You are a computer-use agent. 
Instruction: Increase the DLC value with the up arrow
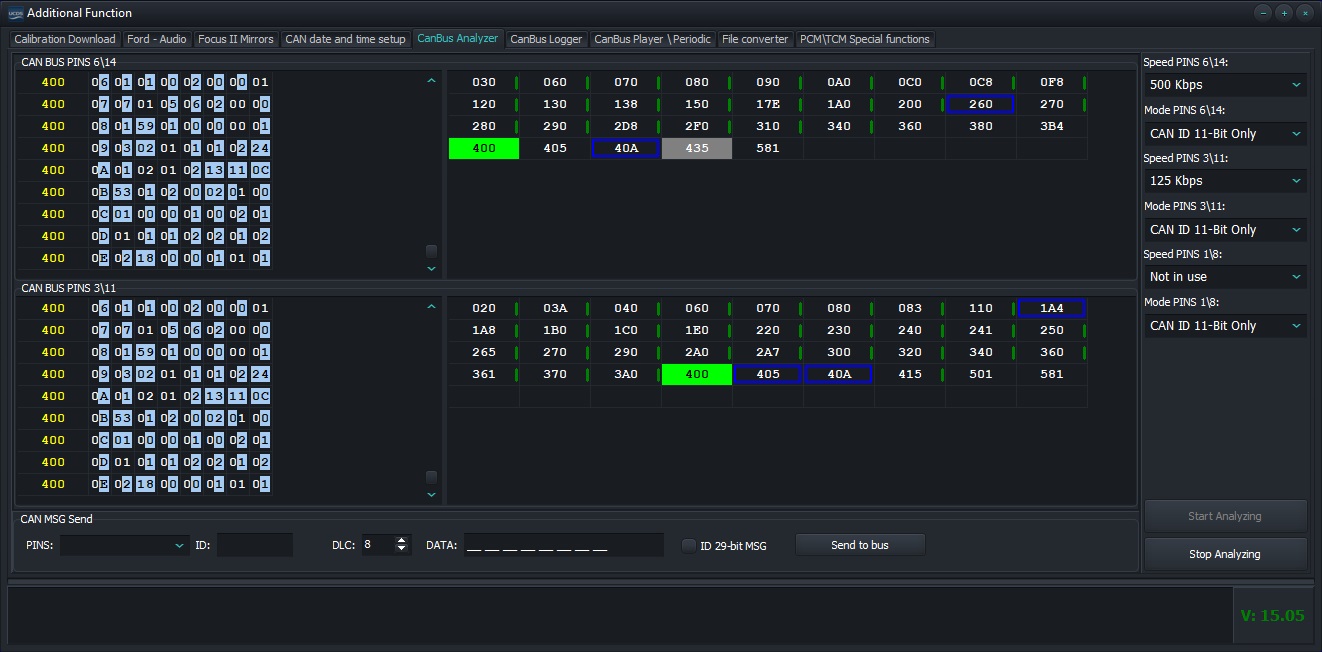click(402, 540)
